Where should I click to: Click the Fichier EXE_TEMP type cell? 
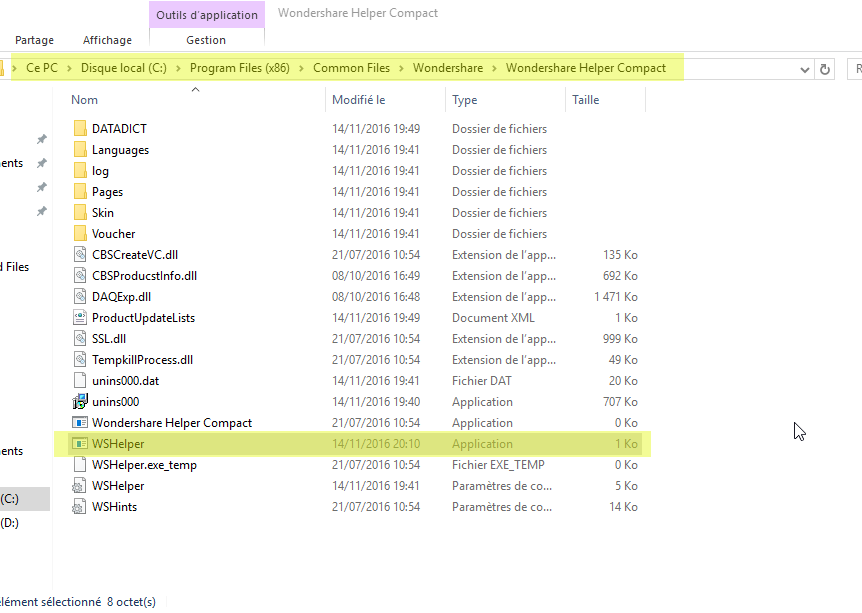coord(498,465)
